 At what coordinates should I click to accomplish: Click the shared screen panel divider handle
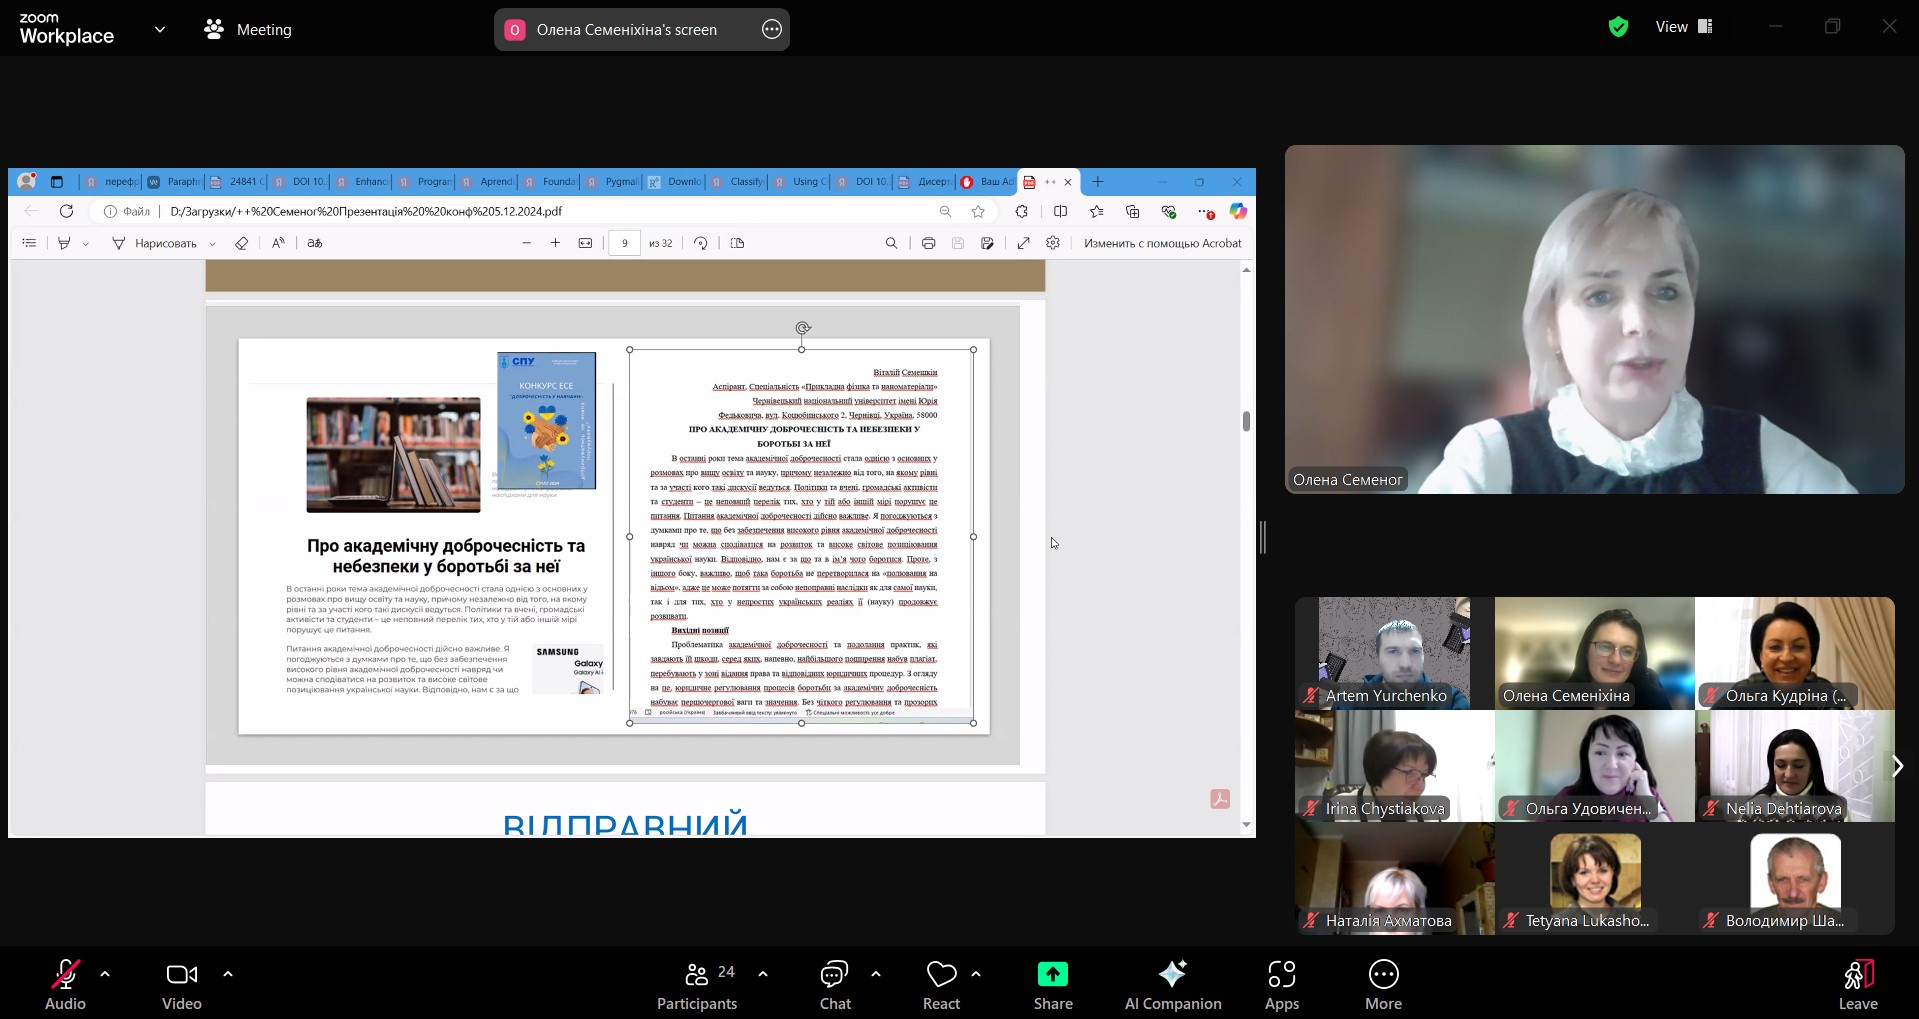1263,537
